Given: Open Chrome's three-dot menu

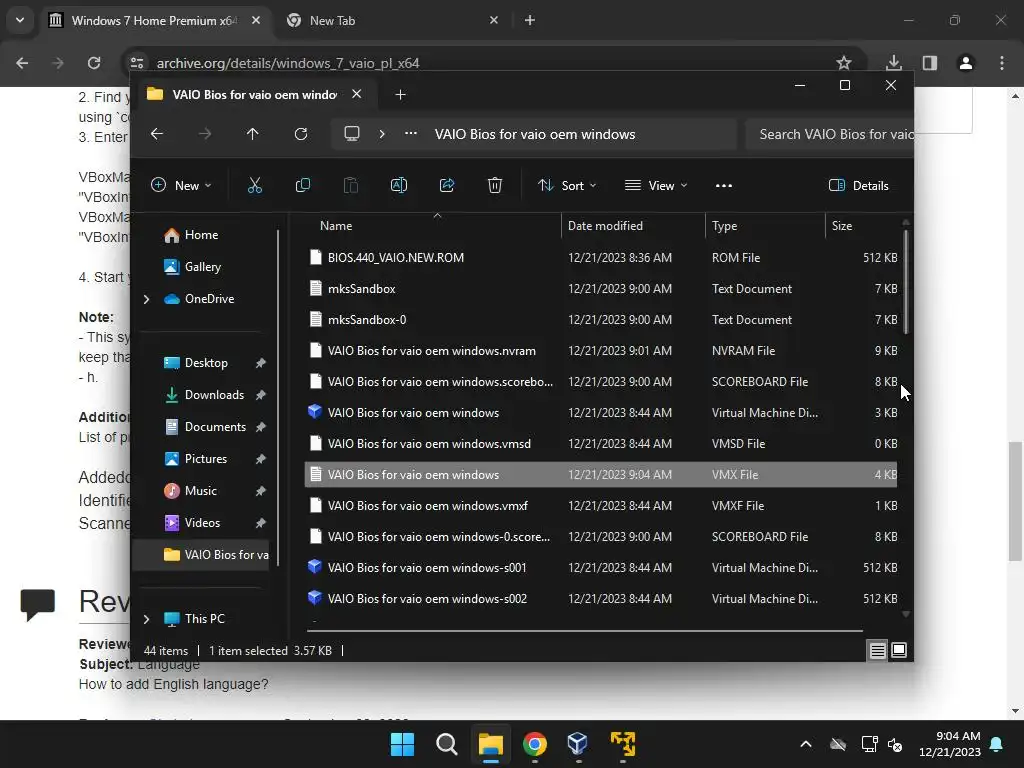Looking at the screenshot, I should tap(1002, 63).
